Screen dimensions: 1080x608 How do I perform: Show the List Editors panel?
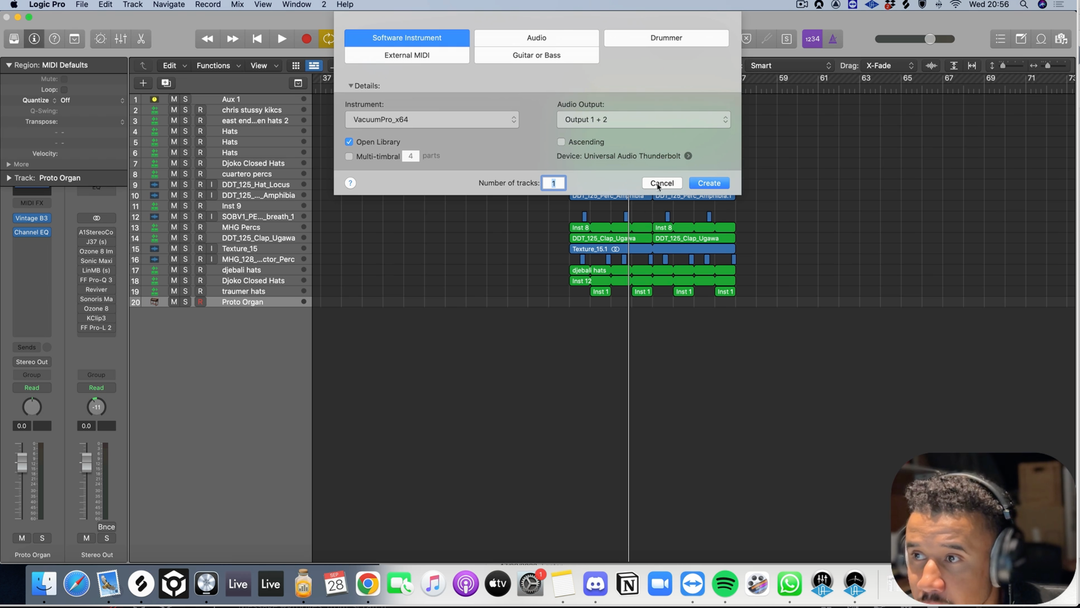[1000, 39]
